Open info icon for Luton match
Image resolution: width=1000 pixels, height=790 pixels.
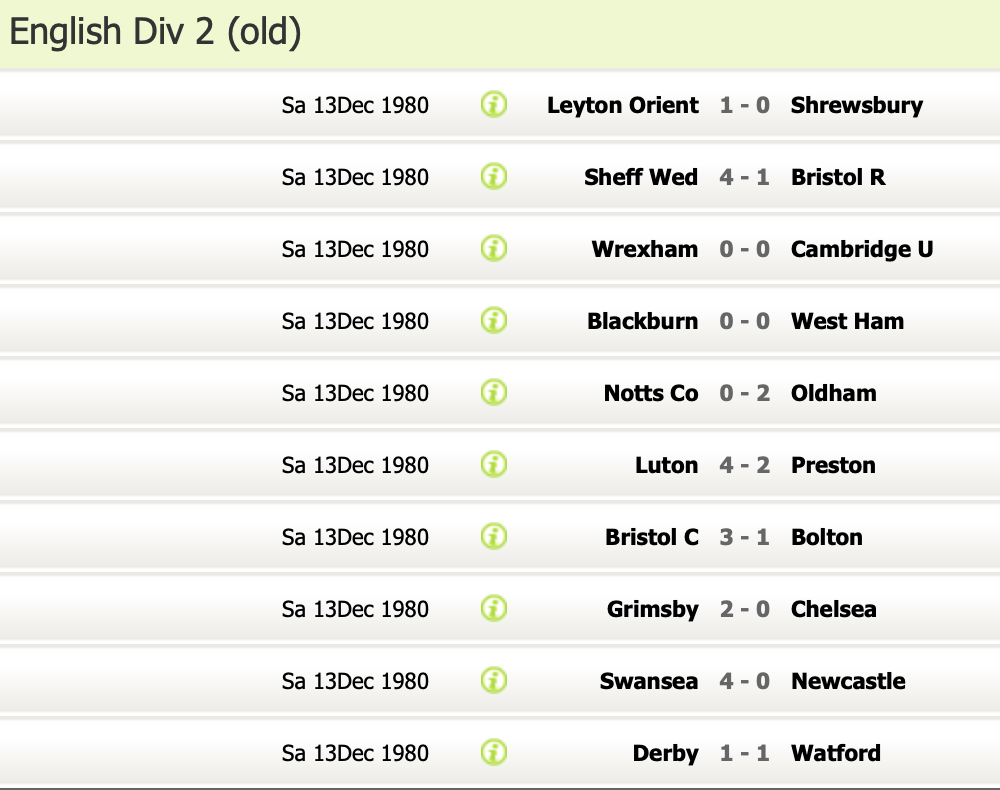[494, 465]
